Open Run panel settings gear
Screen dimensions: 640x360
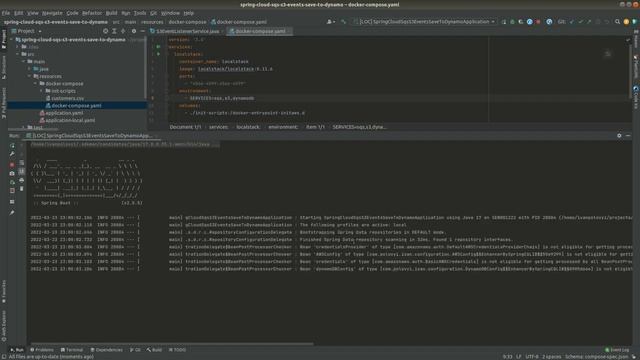(x=619, y=136)
